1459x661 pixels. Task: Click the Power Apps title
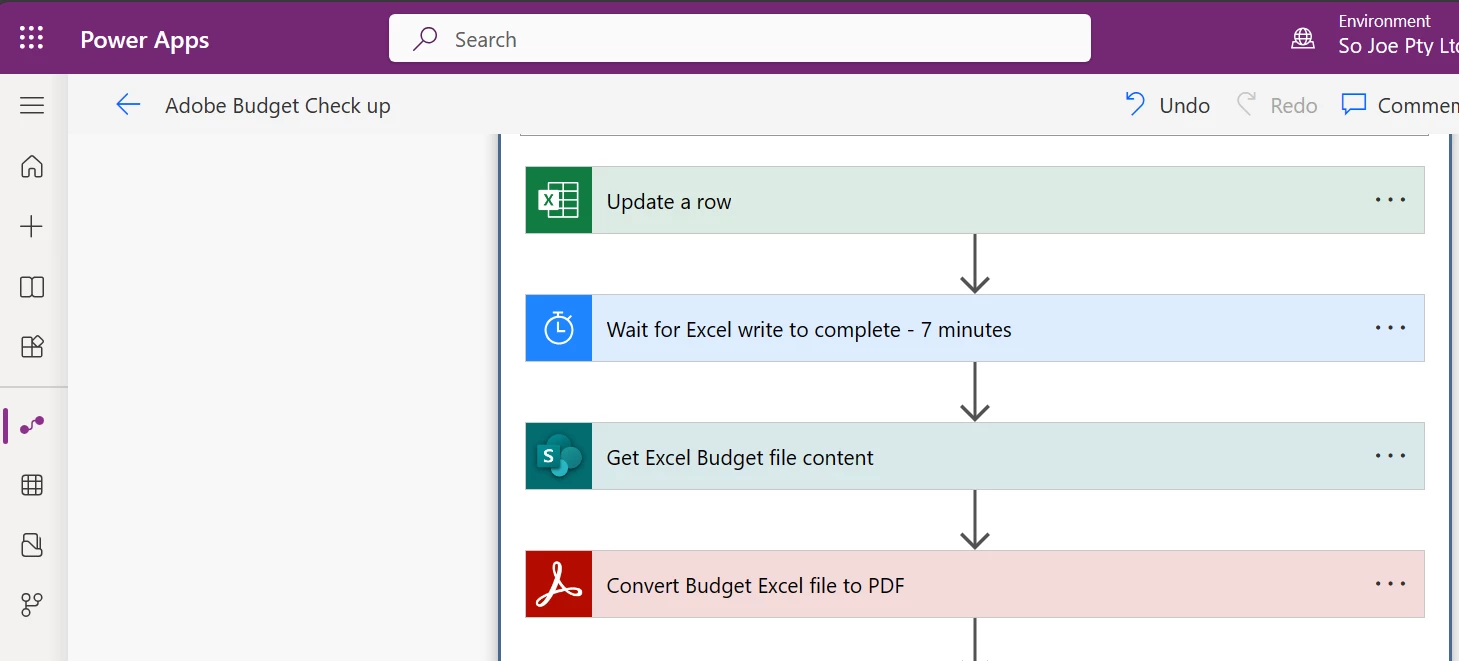[145, 40]
